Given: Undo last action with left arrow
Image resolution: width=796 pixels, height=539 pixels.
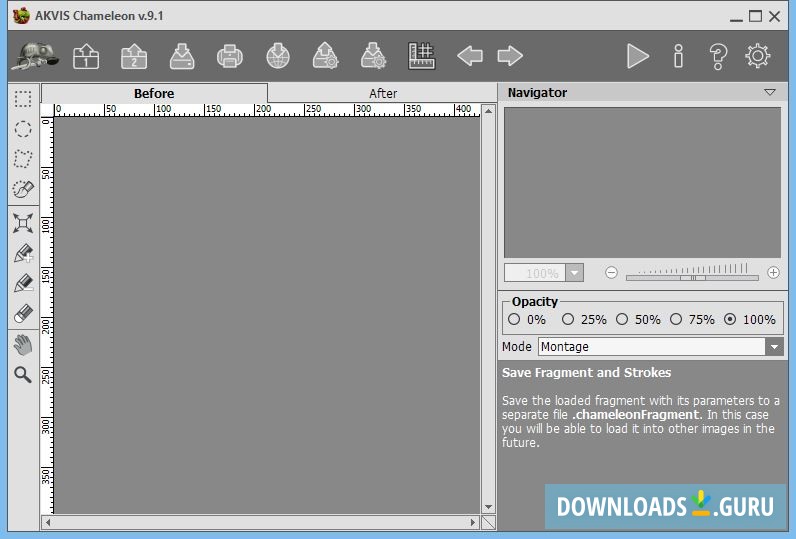Looking at the screenshot, I should (470, 56).
